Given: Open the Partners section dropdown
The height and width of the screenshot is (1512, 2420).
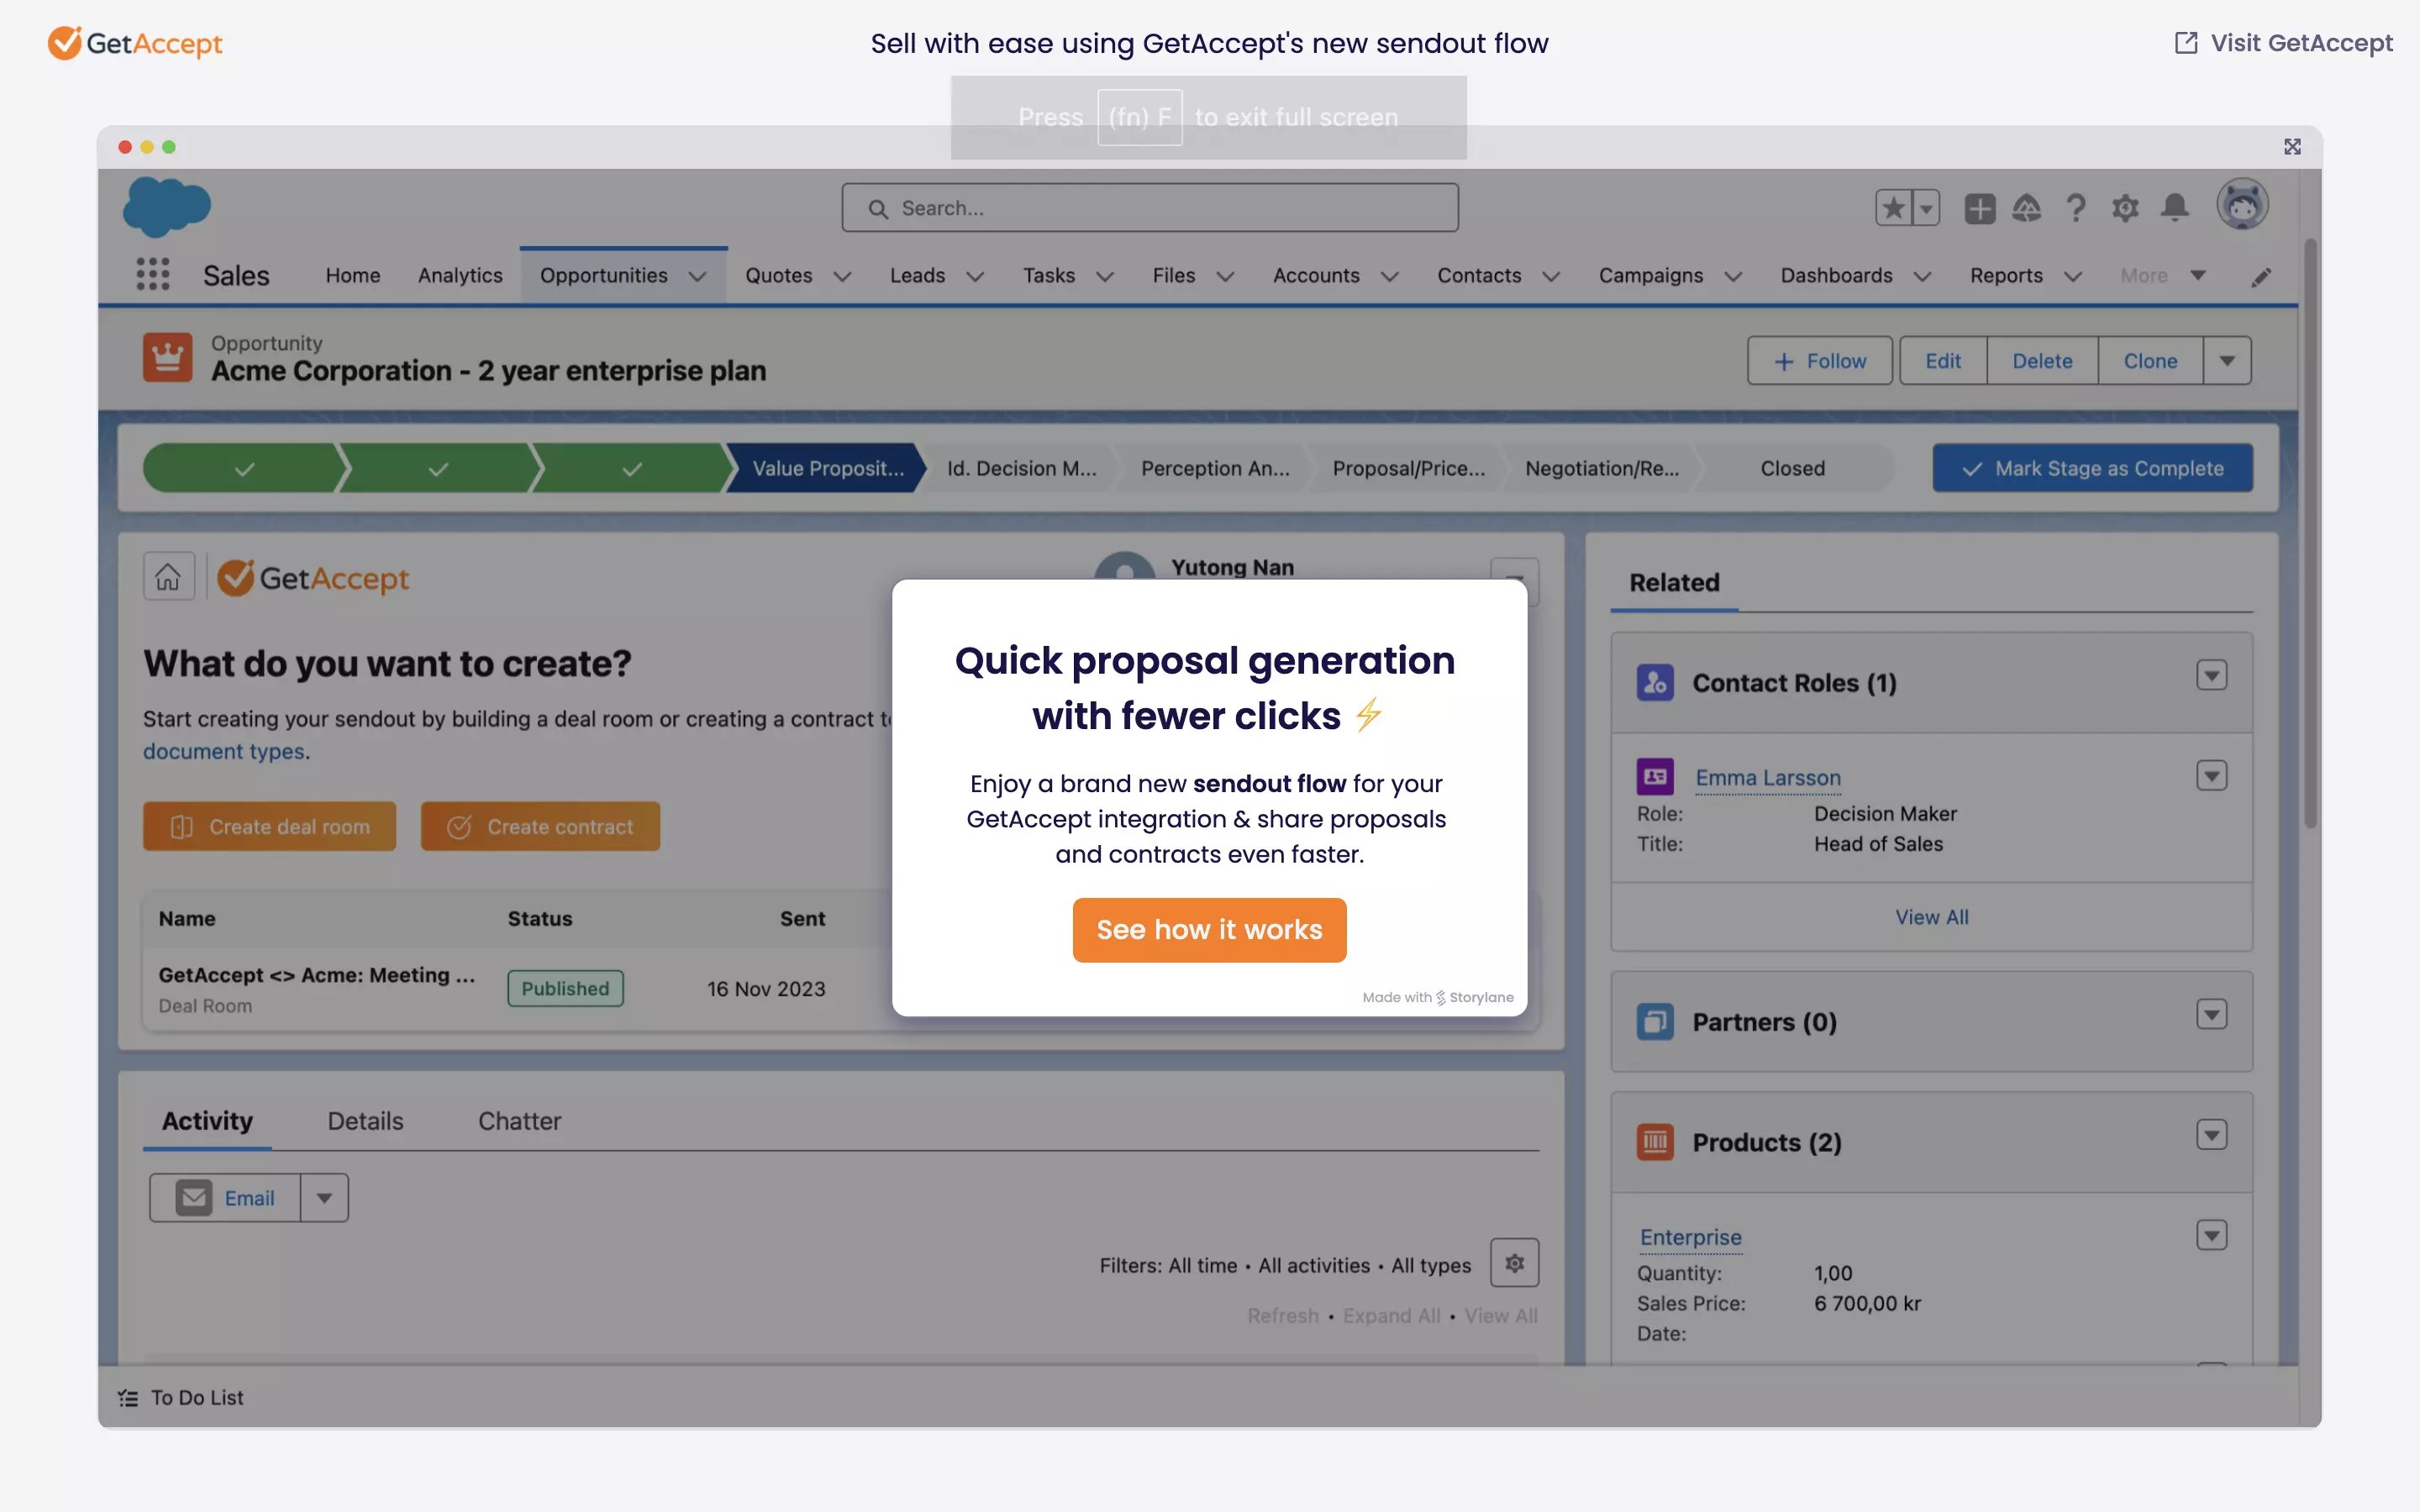Looking at the screenshot, I should coord(2211,1014).
